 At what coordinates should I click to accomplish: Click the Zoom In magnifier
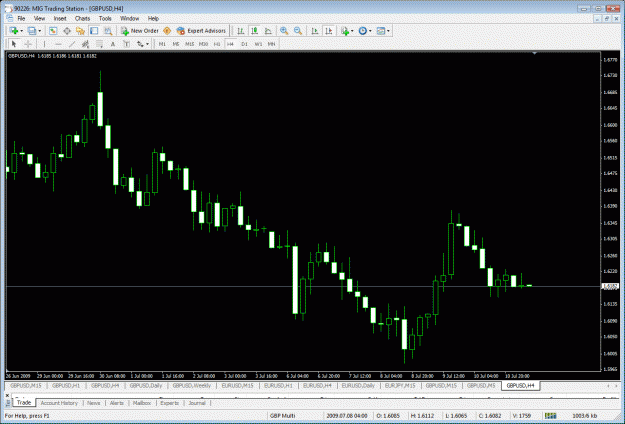[x=284, y=31]
